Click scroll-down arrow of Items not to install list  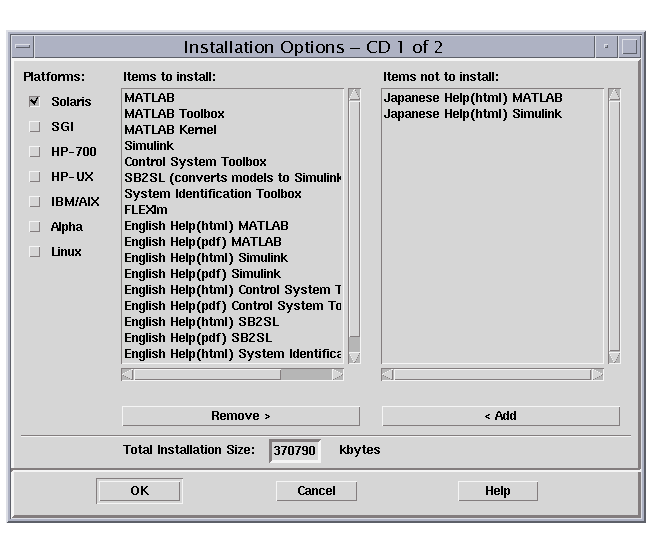[x=614, y=358]
